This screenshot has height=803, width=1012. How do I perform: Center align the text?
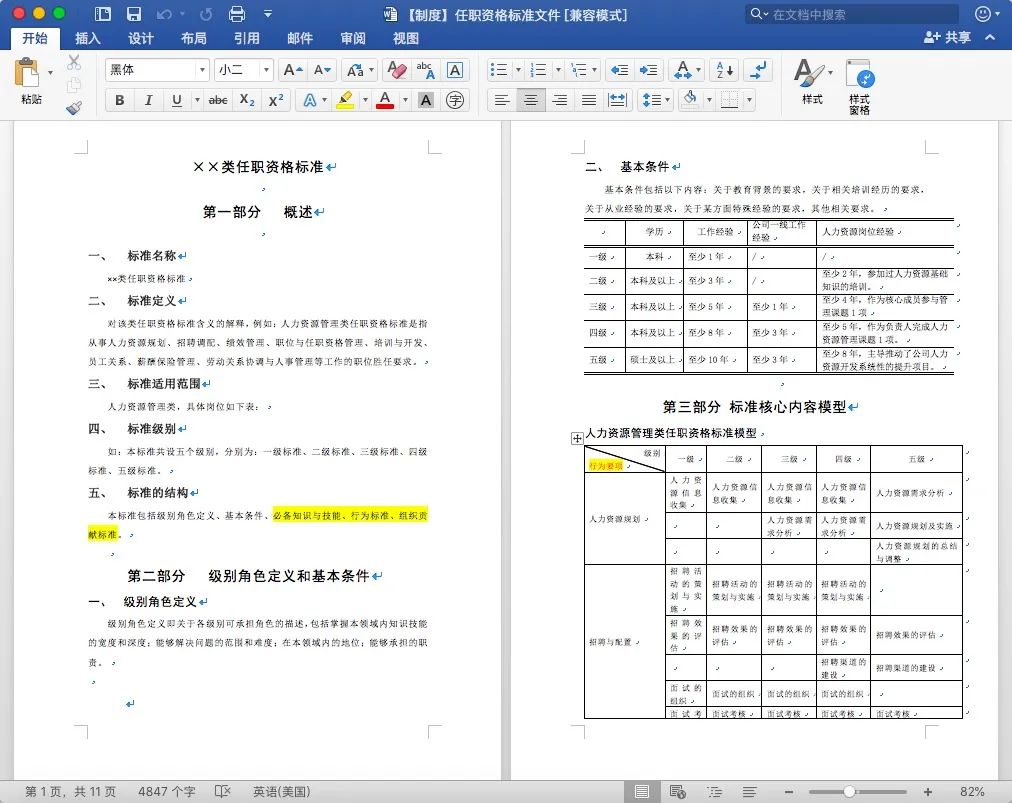[x=531, y=100]
